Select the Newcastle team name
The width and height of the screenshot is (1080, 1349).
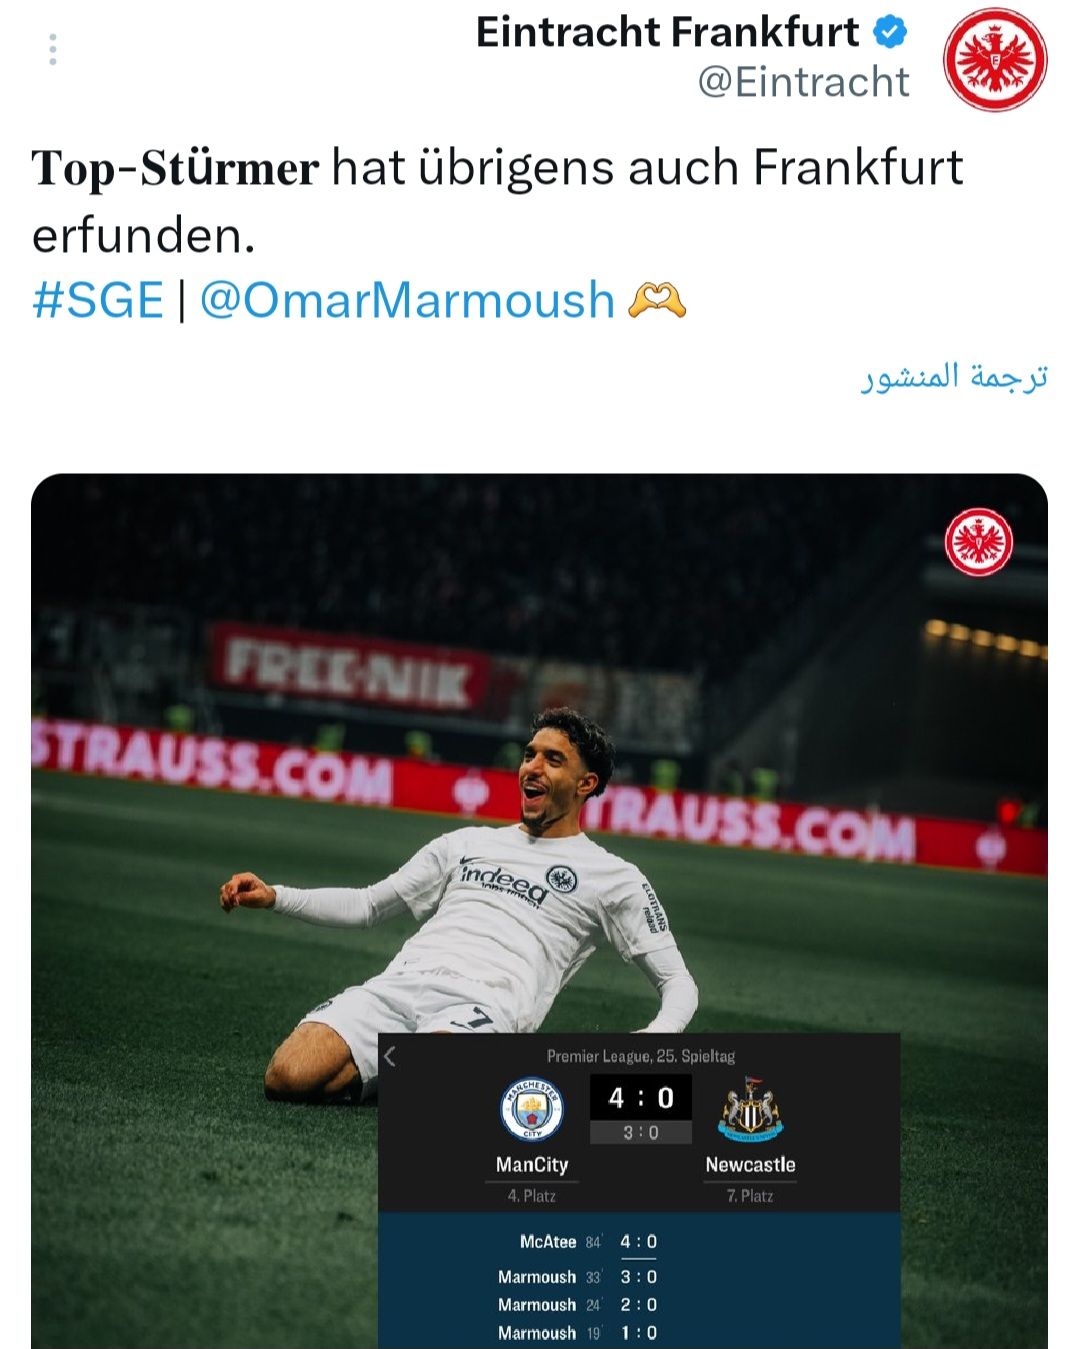pyautogui.click(x=750, y=1165)
